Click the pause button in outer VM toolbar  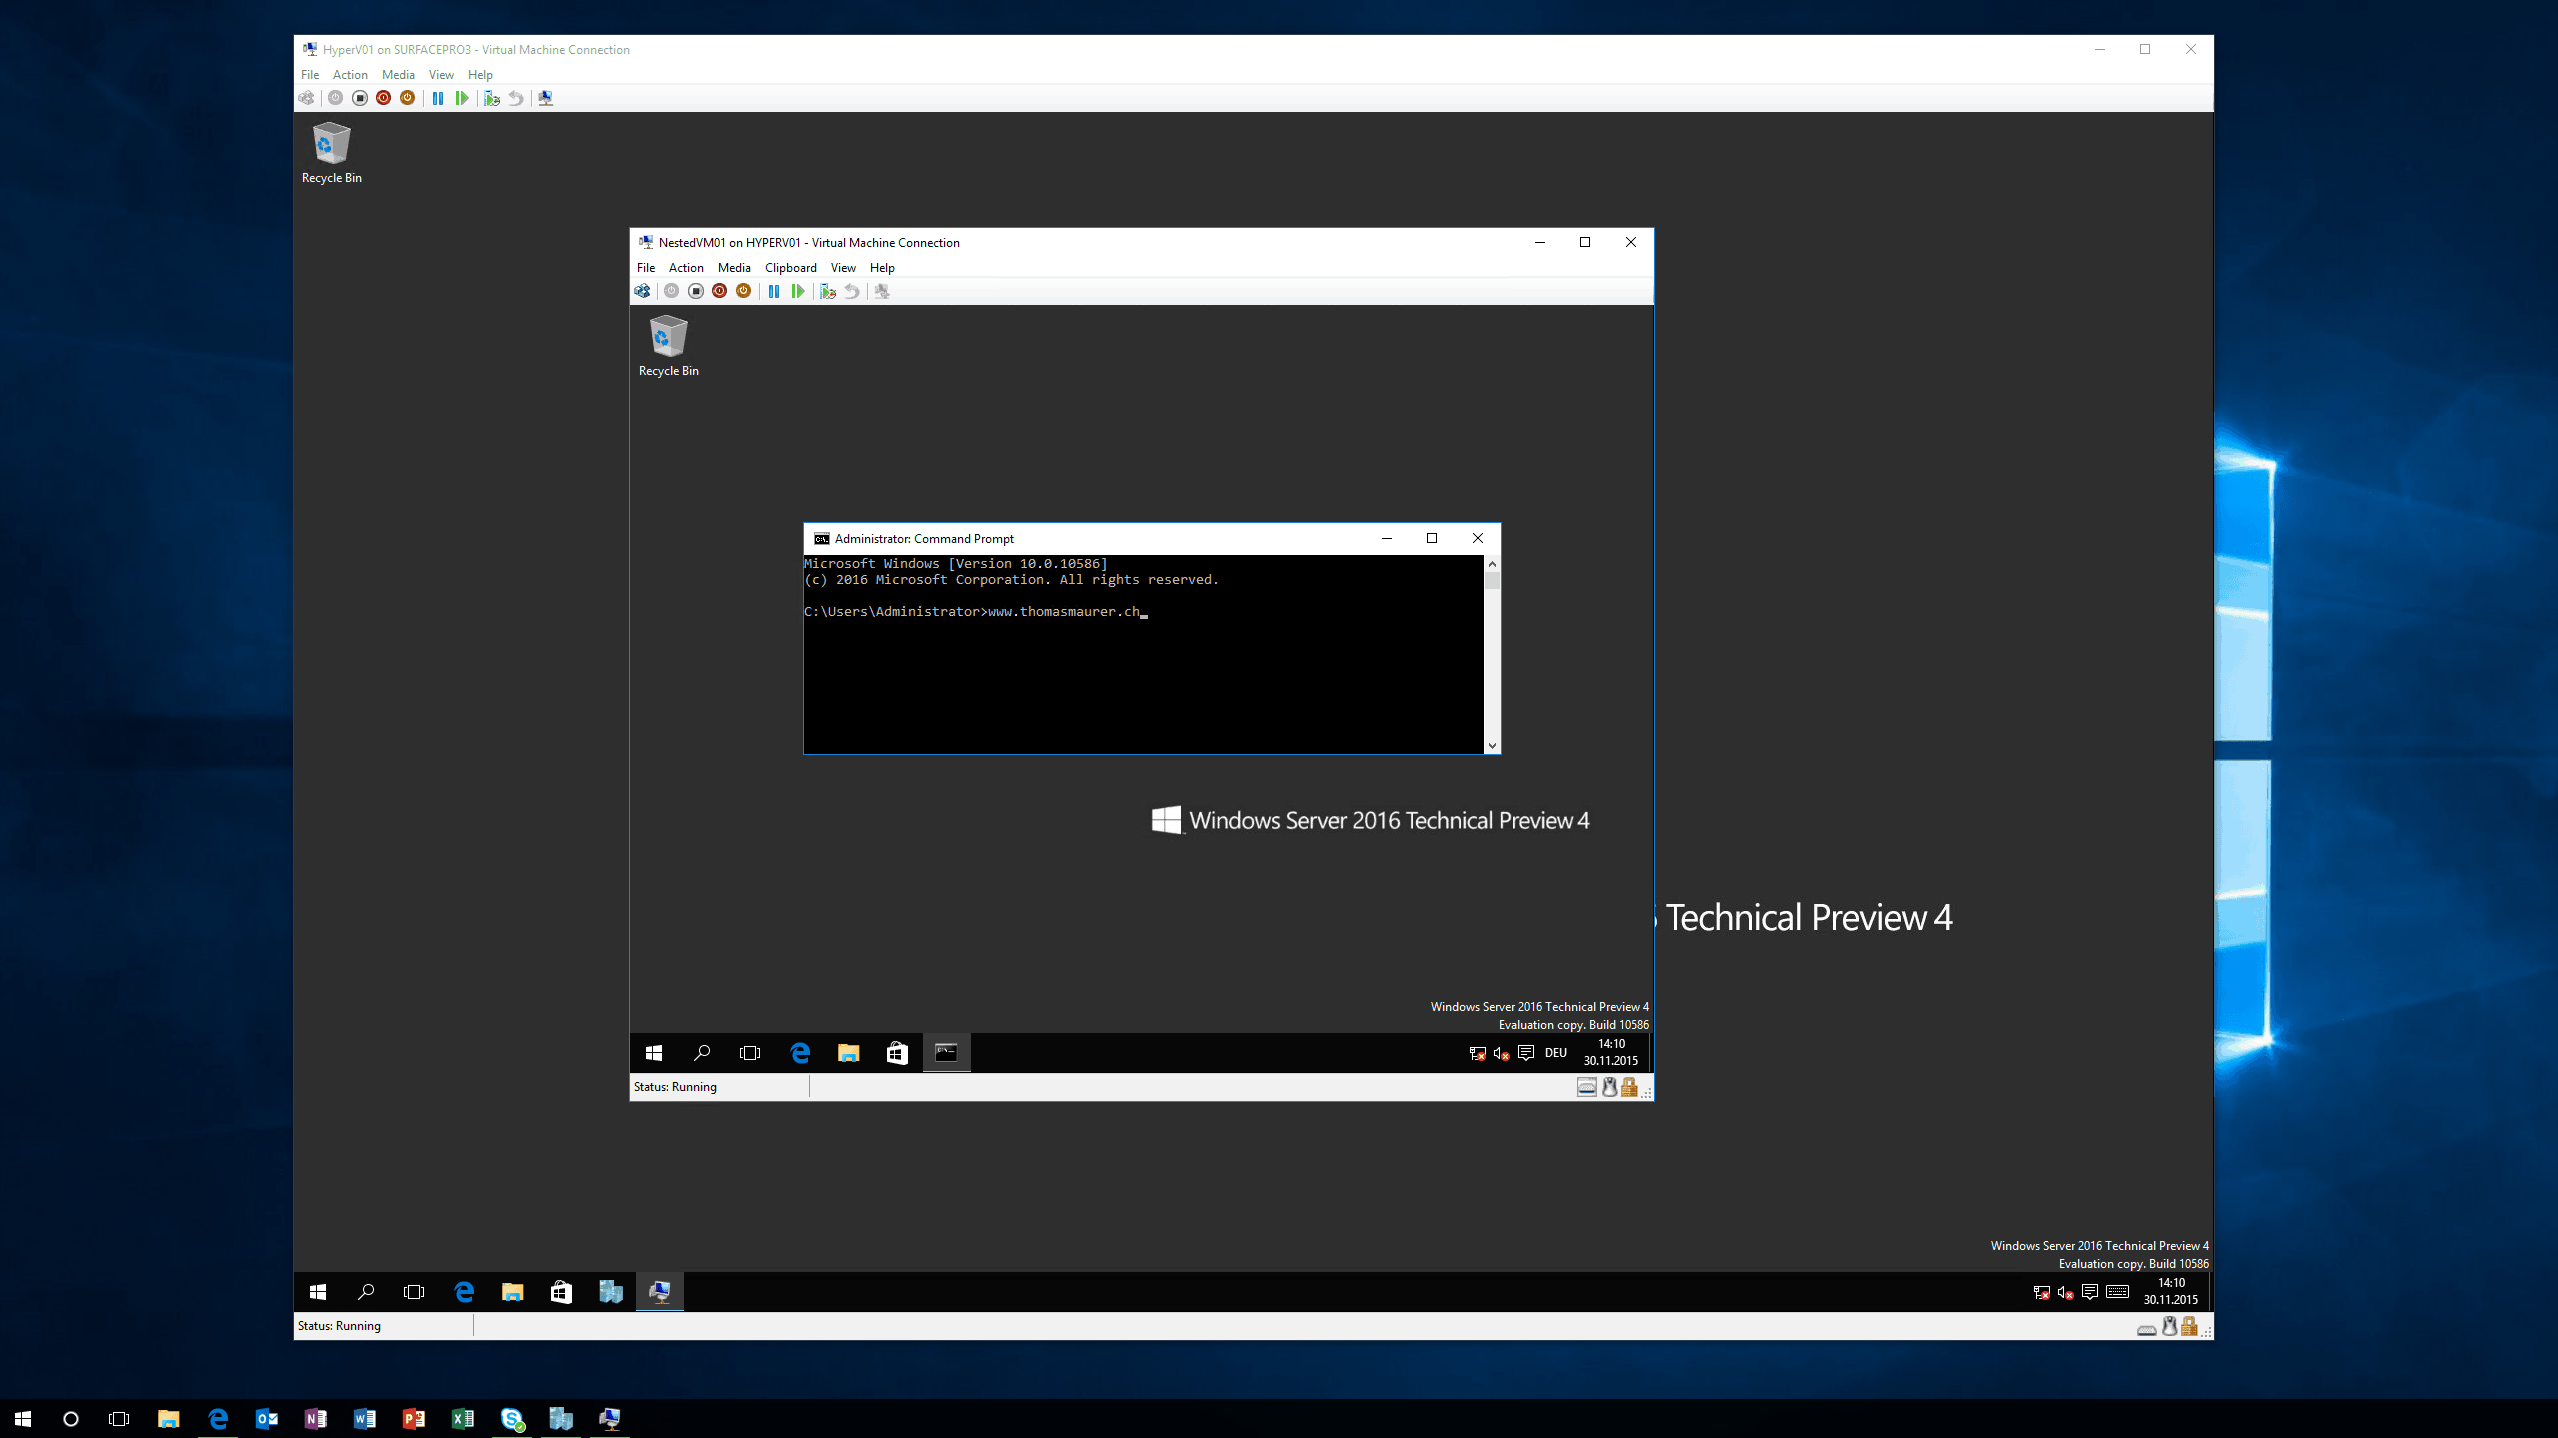click(x=437, y=97)
